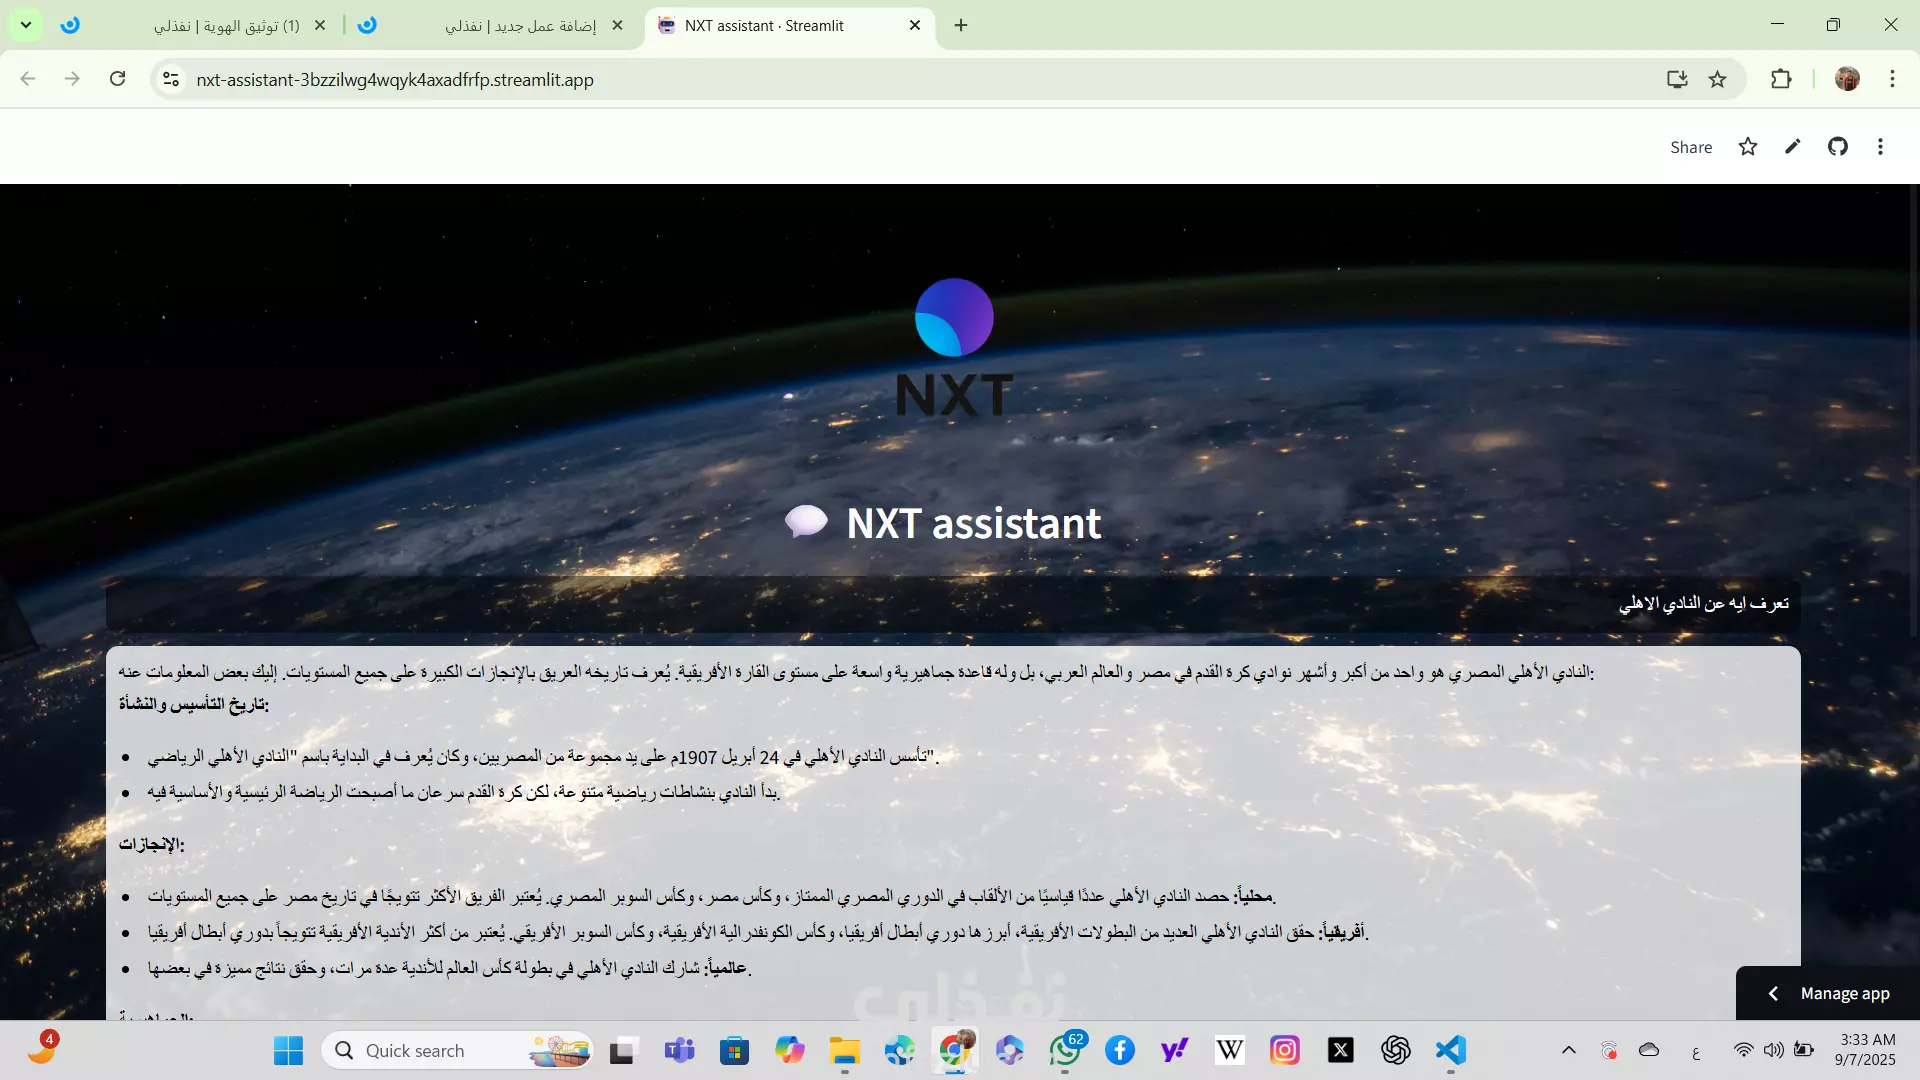Favorite the app with the Streamlit star icon
Screen dimensions: 1920x1080
[1748, 147]
